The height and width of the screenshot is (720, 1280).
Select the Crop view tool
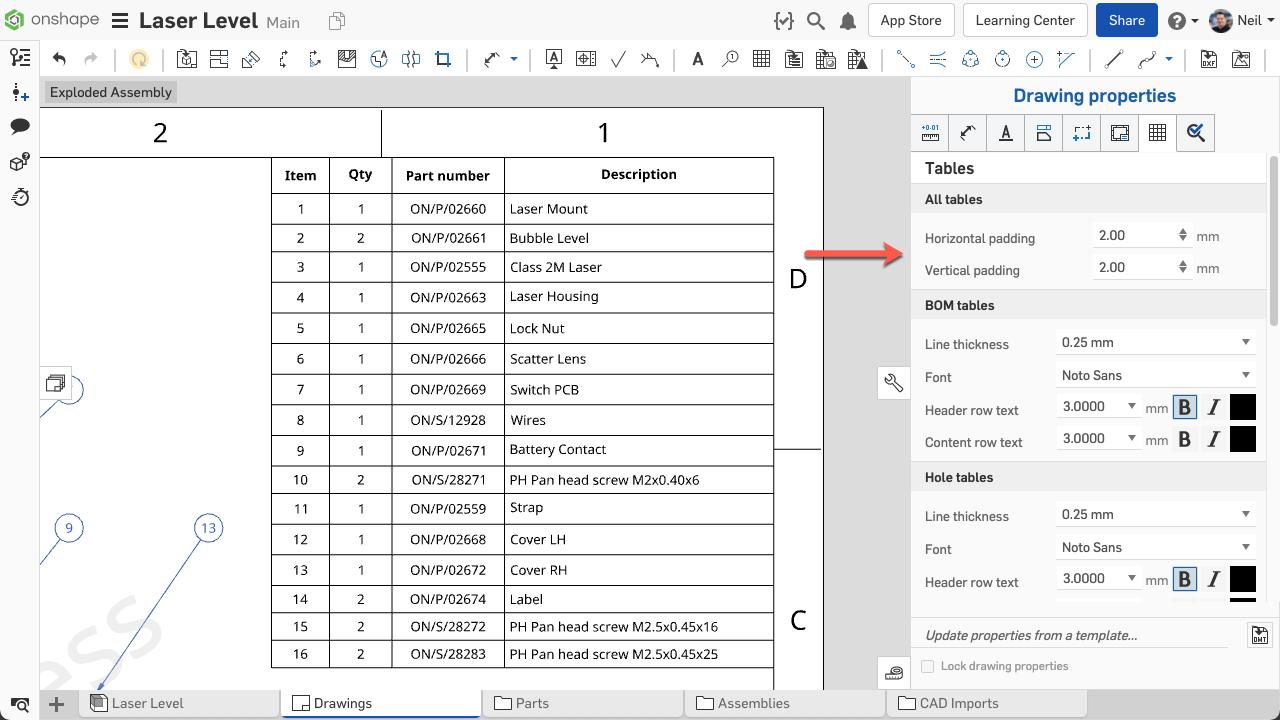click(443, 60)
